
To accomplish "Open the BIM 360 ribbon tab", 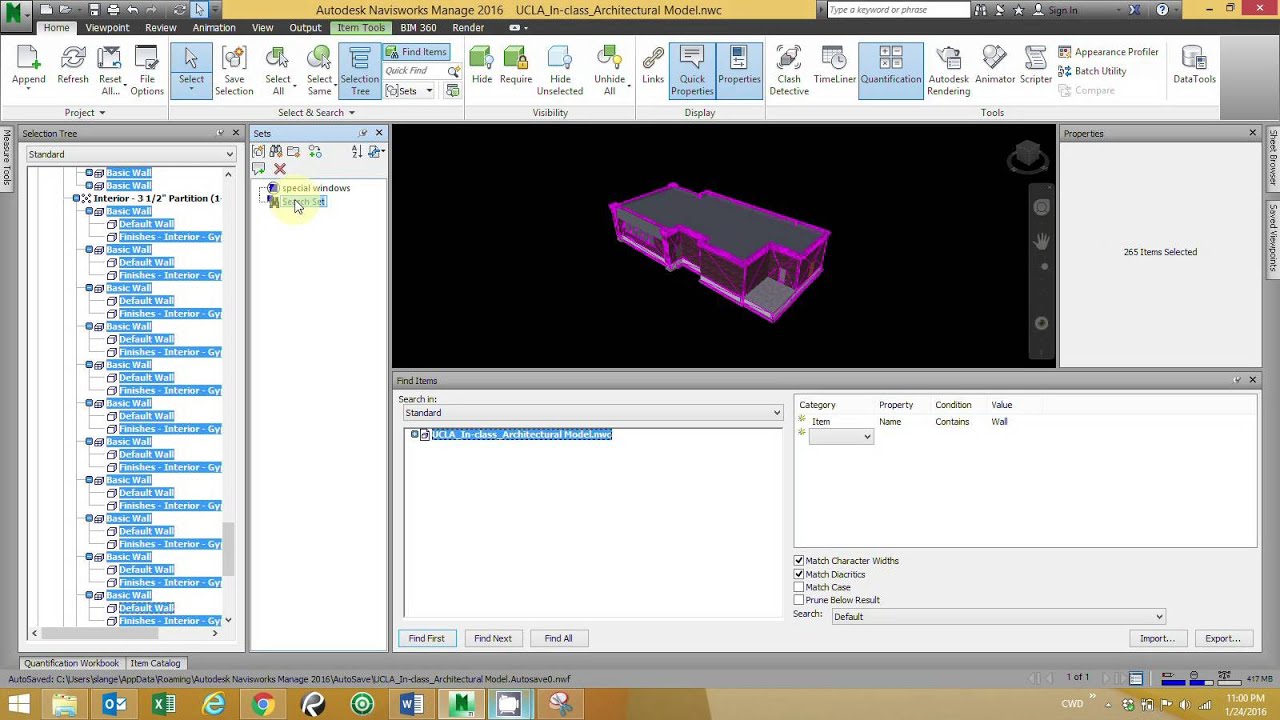I will pos(418,28).
